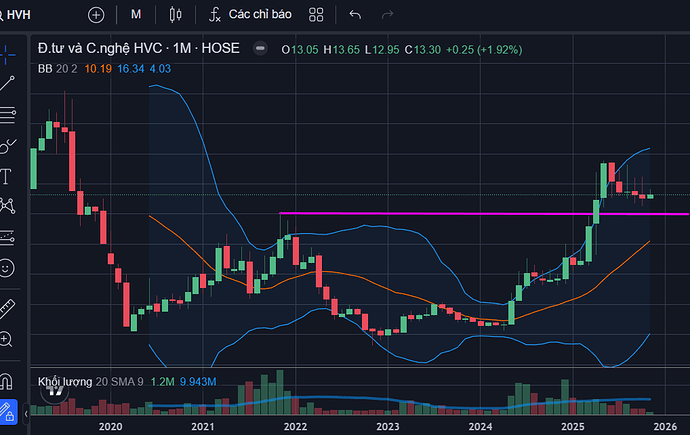The image size is (690, 435).
Task: Open the HVH symbol search
Action: tap(15, 15)
